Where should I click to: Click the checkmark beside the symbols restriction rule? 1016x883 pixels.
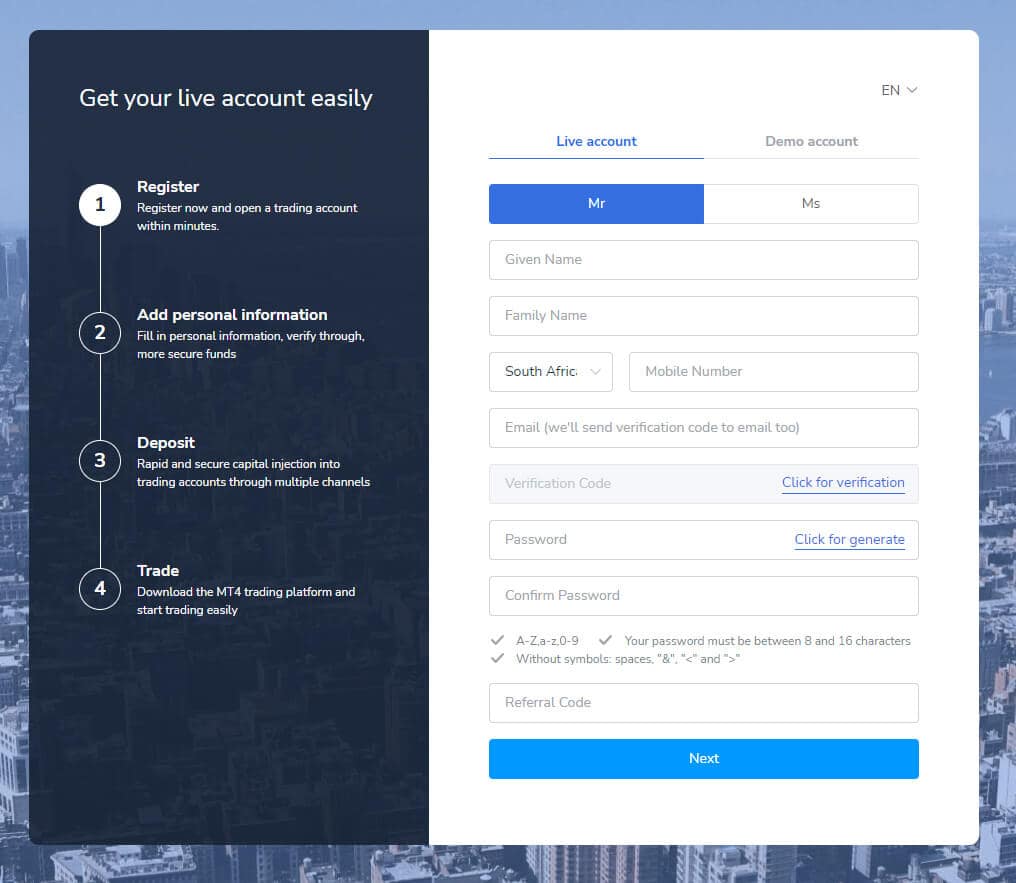point(497,658)
